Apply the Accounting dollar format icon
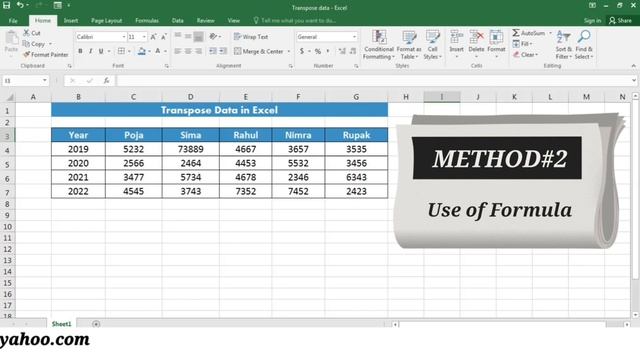 pyautogui.click(x=302, y=51)
